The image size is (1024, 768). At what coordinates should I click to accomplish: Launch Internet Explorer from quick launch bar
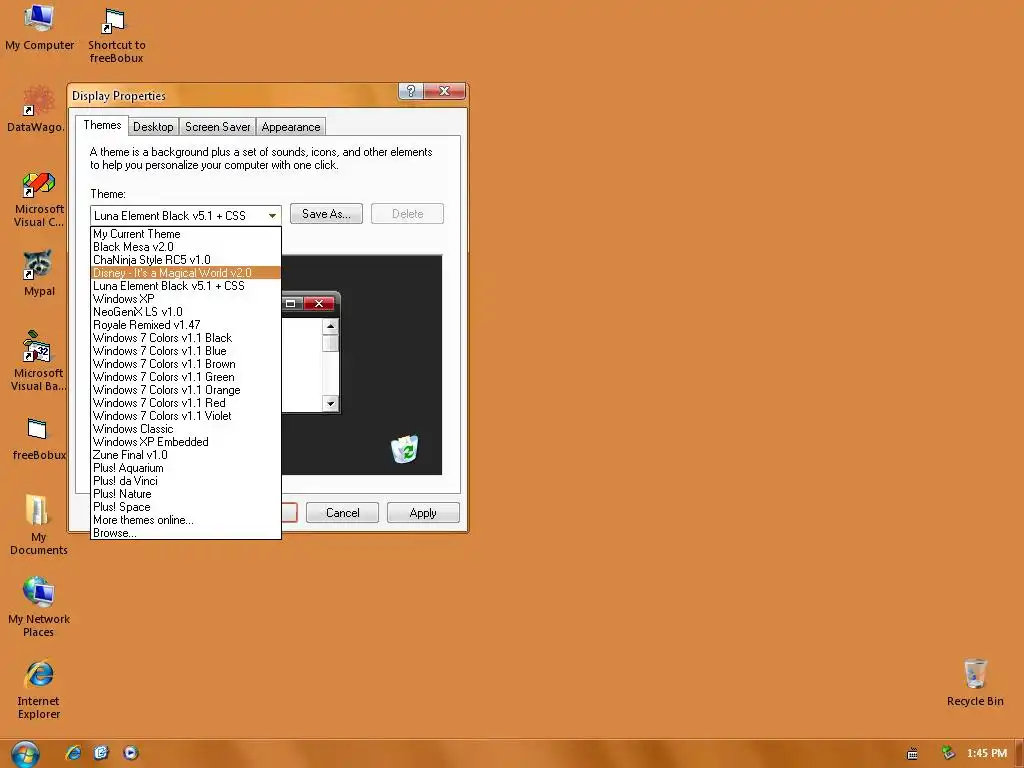click(73, 753)
